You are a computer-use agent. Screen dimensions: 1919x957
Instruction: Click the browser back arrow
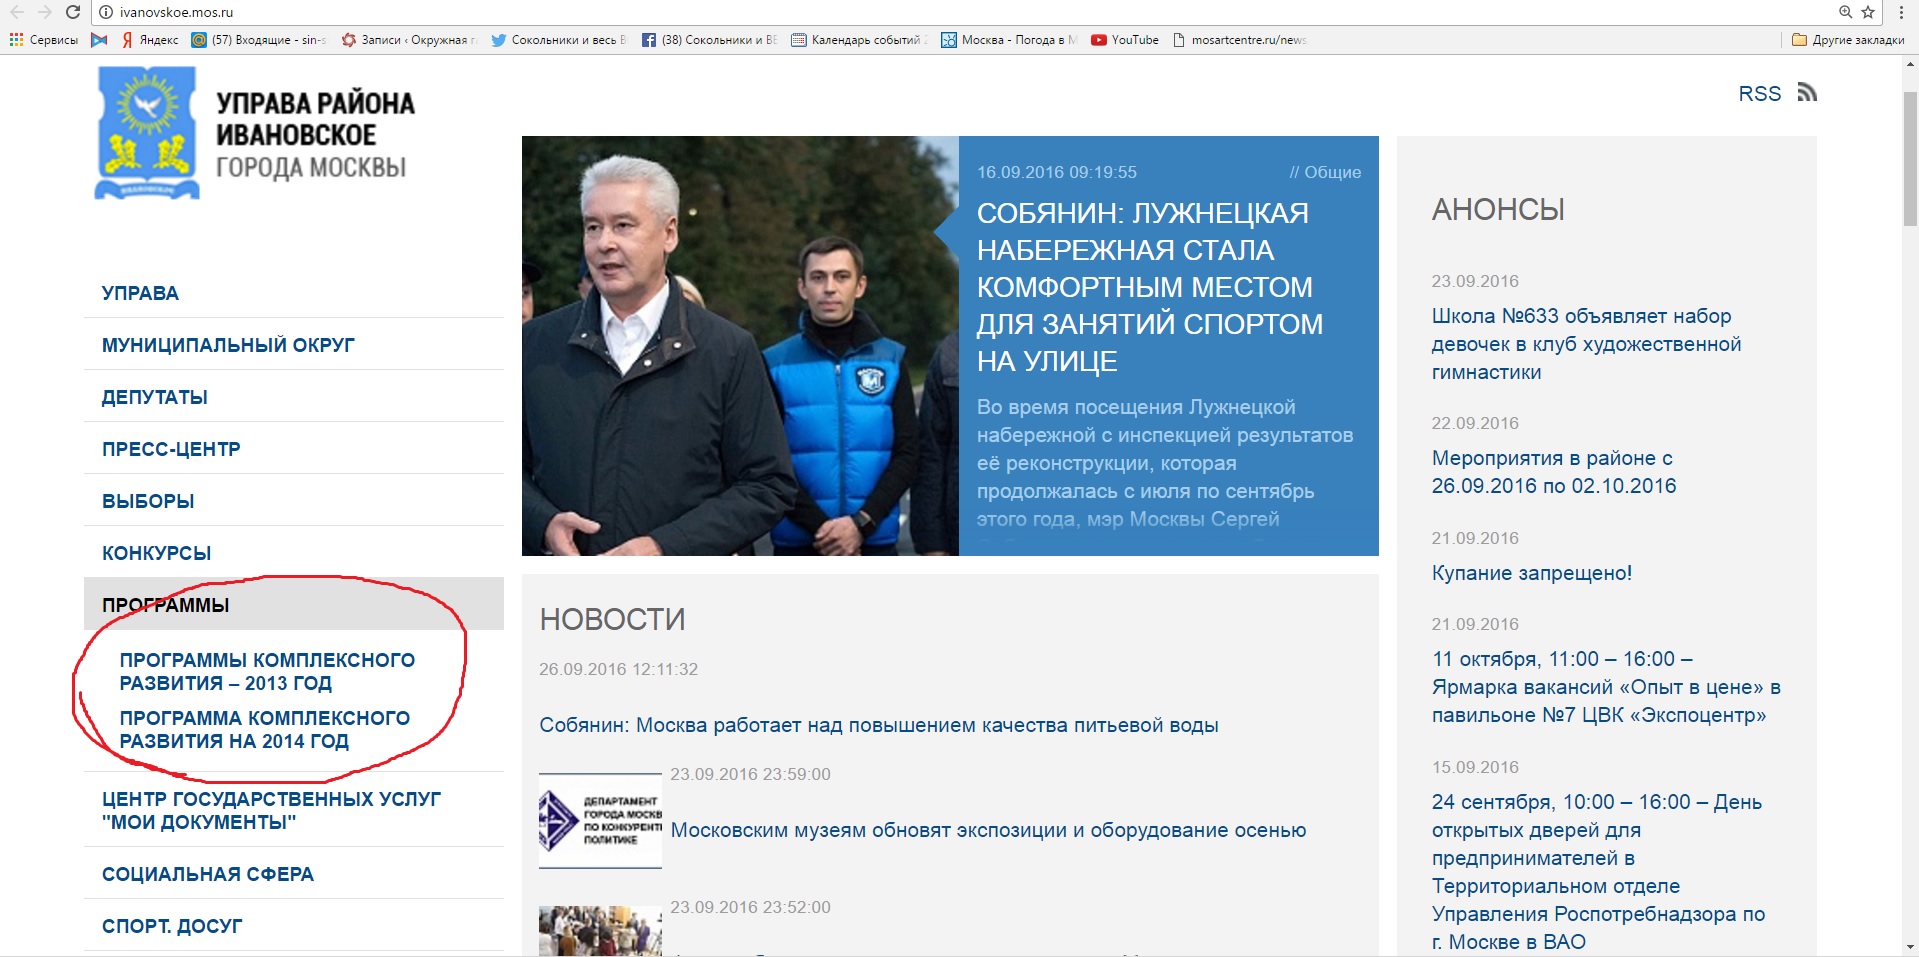[17, 12]
